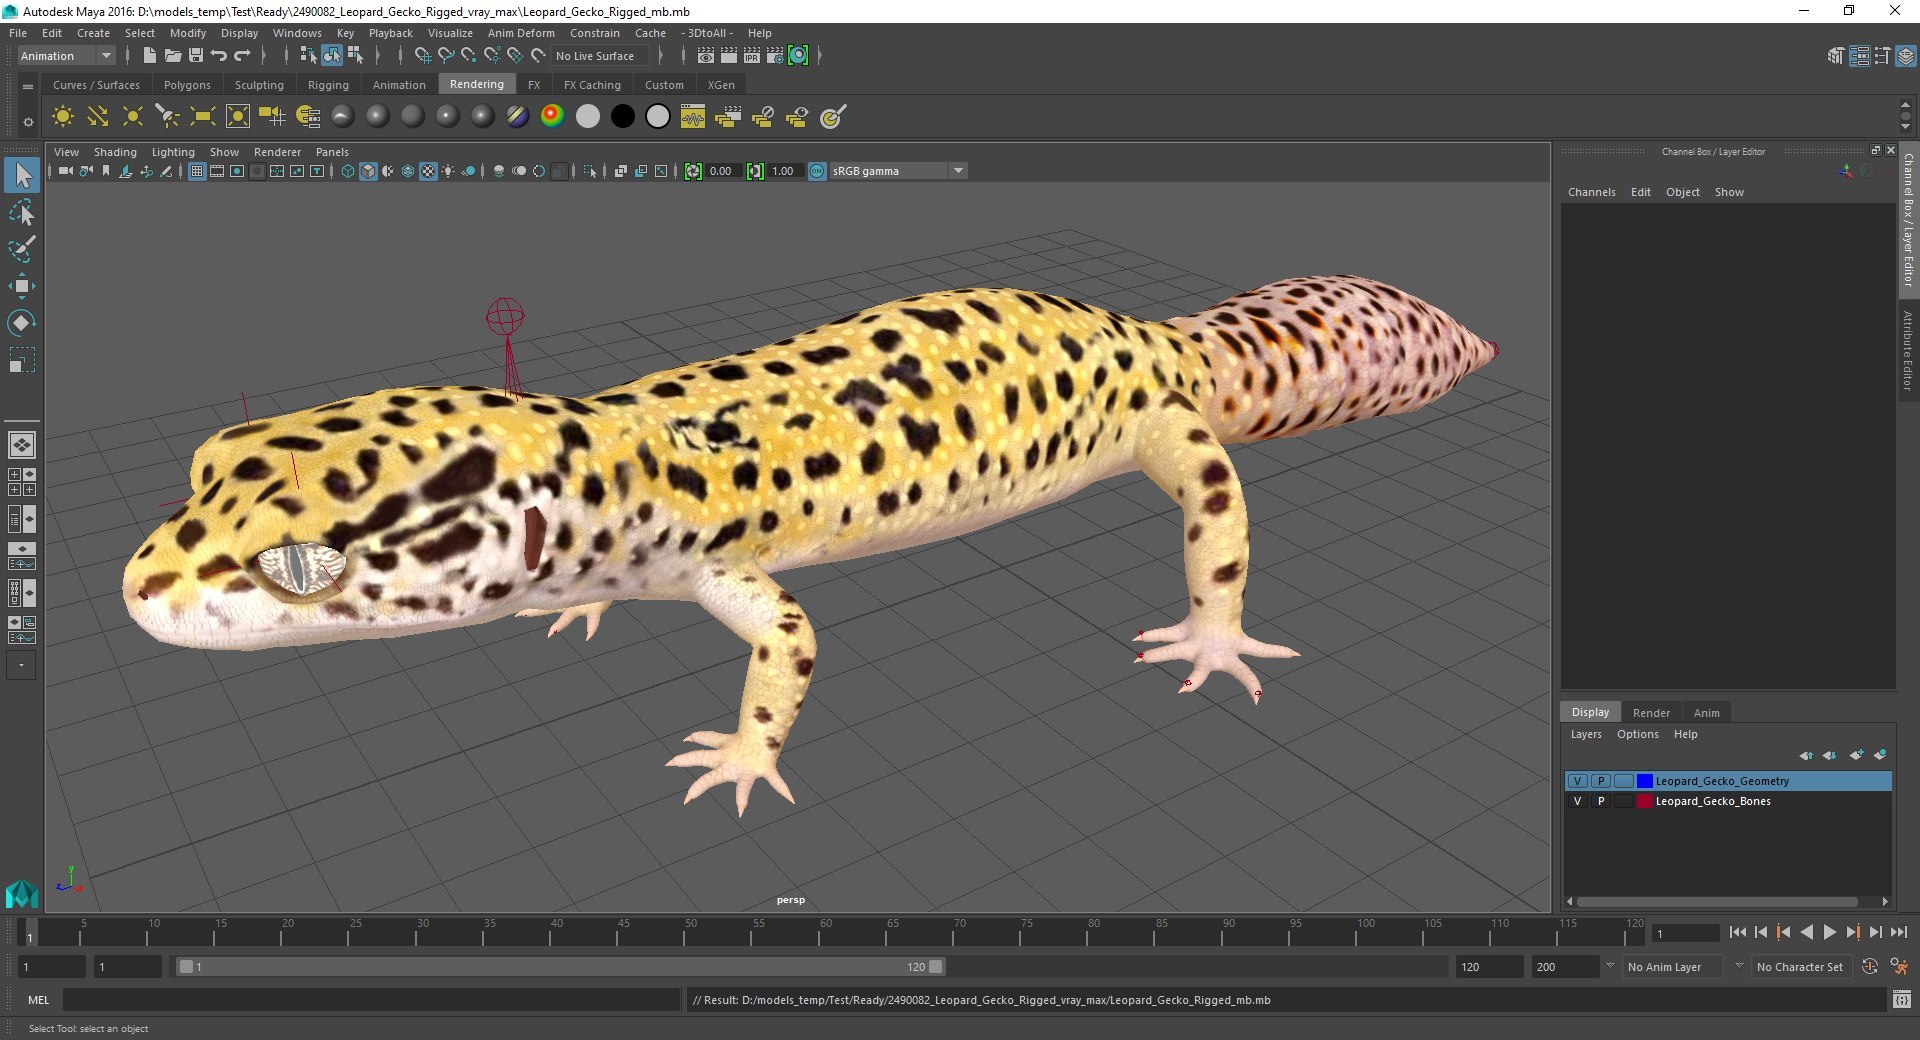Pick the Paint Selection tool

(x=21, y=249)
